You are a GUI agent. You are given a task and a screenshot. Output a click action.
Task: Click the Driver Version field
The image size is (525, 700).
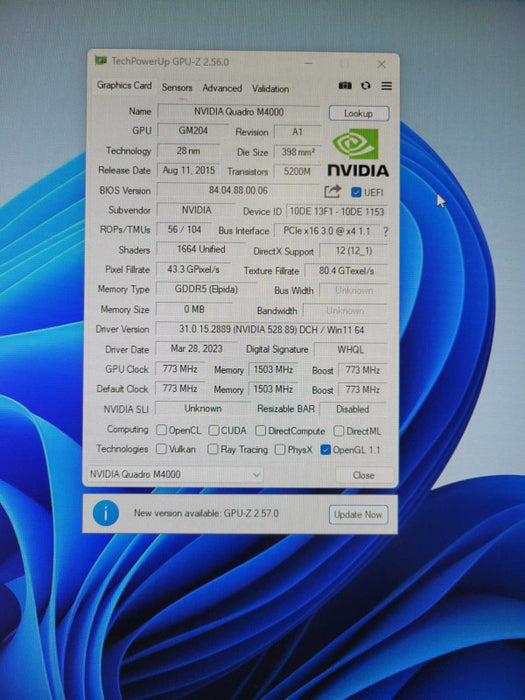point(271,329)
